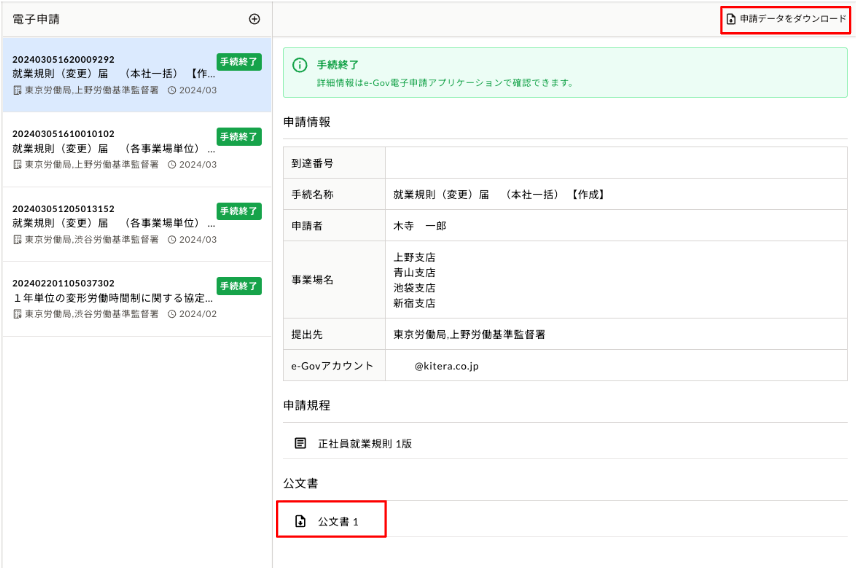Click the download icon beside 公文書 1
Screen dimensions: 858x568
300,521
